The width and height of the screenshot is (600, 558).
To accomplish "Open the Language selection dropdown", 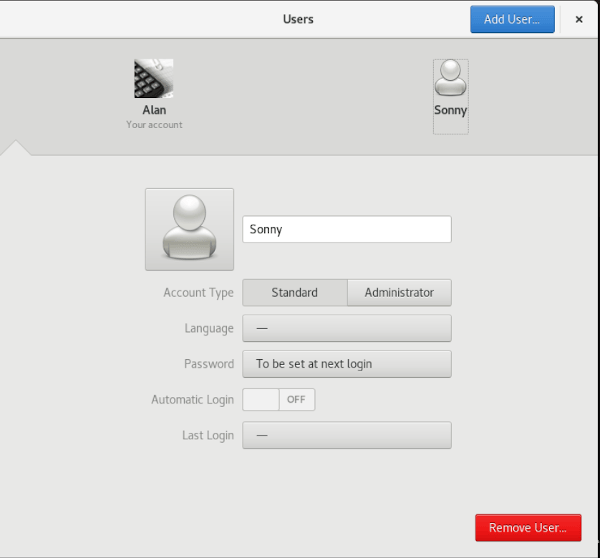I will click(x=347, y=328).
